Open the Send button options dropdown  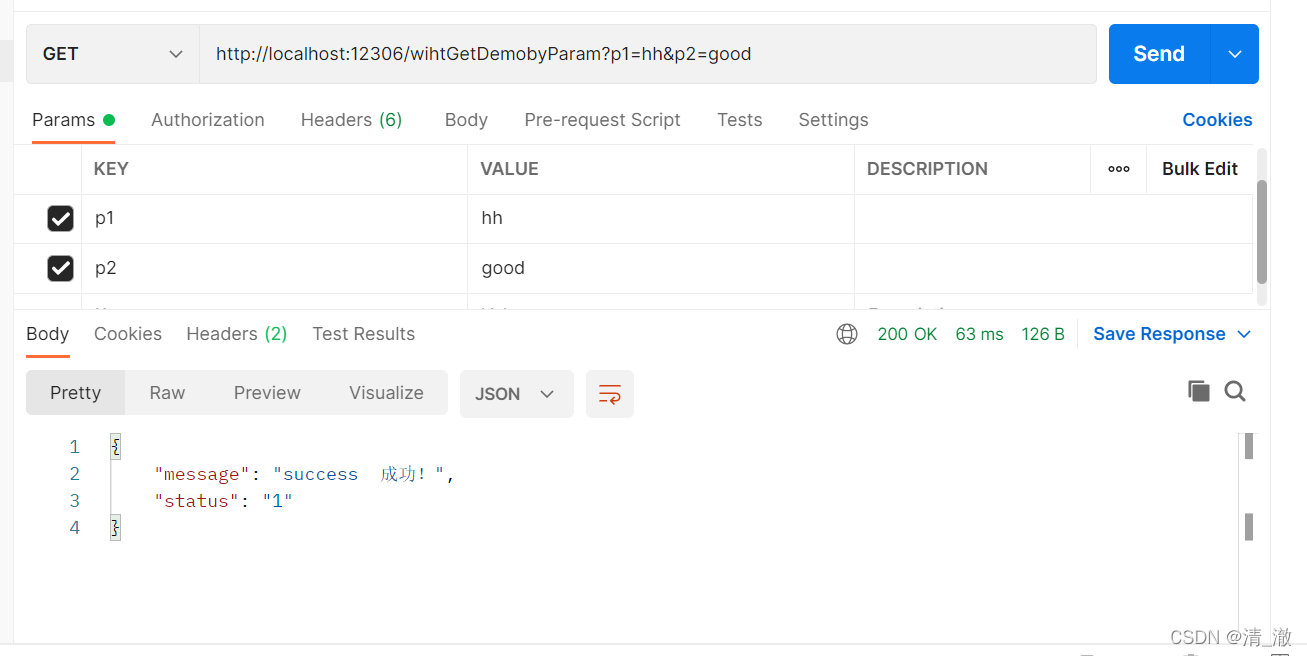(1235, 54)
